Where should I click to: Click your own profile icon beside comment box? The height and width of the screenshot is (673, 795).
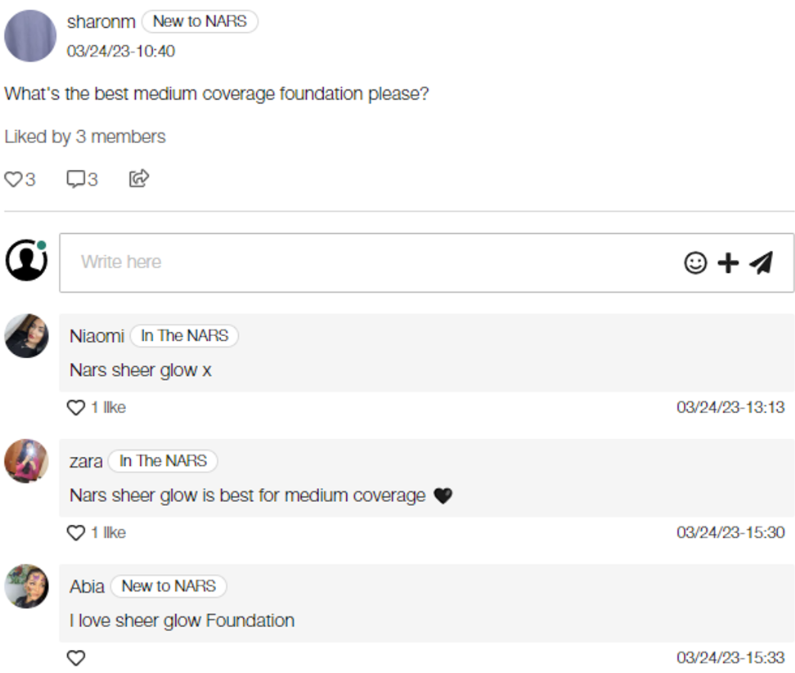pos(27,261)
